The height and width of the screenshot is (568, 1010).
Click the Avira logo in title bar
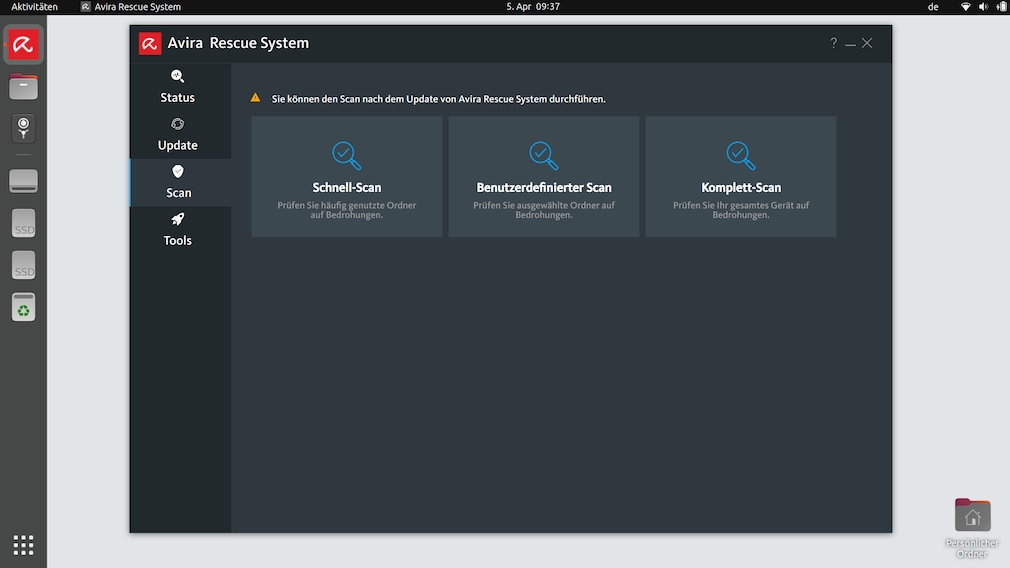point(150,43)
